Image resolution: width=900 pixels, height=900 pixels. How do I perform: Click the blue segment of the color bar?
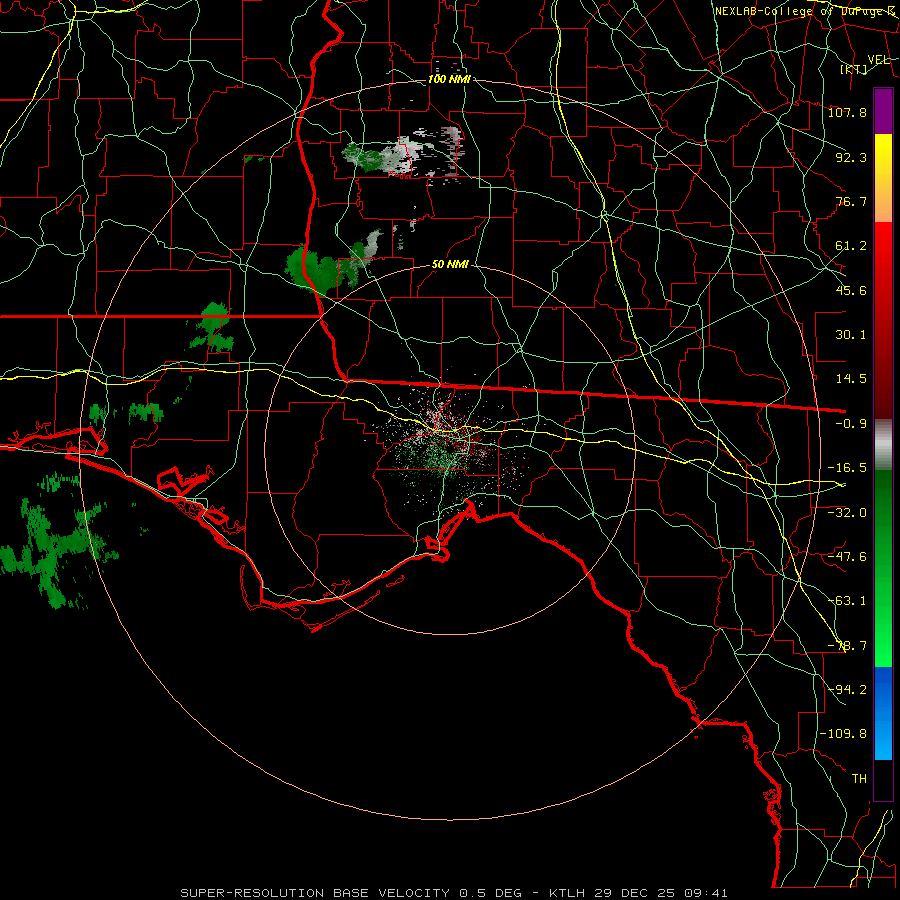point(883,713)
